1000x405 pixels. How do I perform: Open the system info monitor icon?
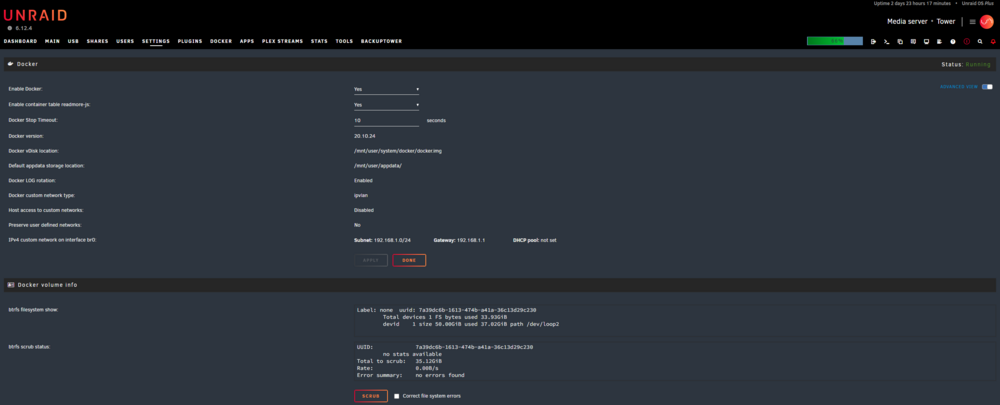(x=926, y=41)
